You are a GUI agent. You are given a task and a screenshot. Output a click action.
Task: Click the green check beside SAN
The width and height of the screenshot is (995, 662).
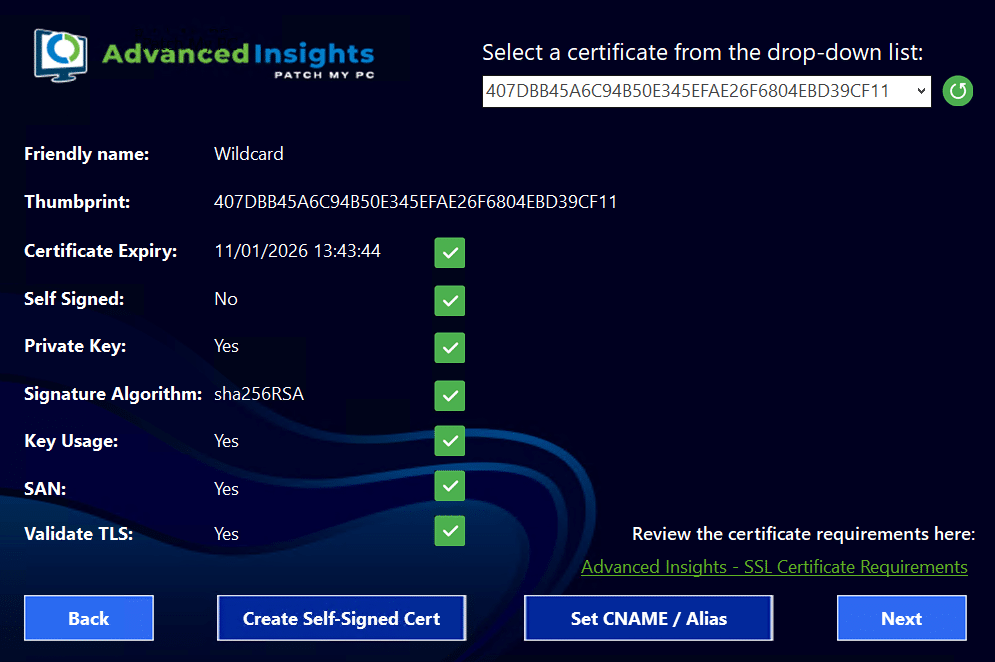click(x=450, y=486)
